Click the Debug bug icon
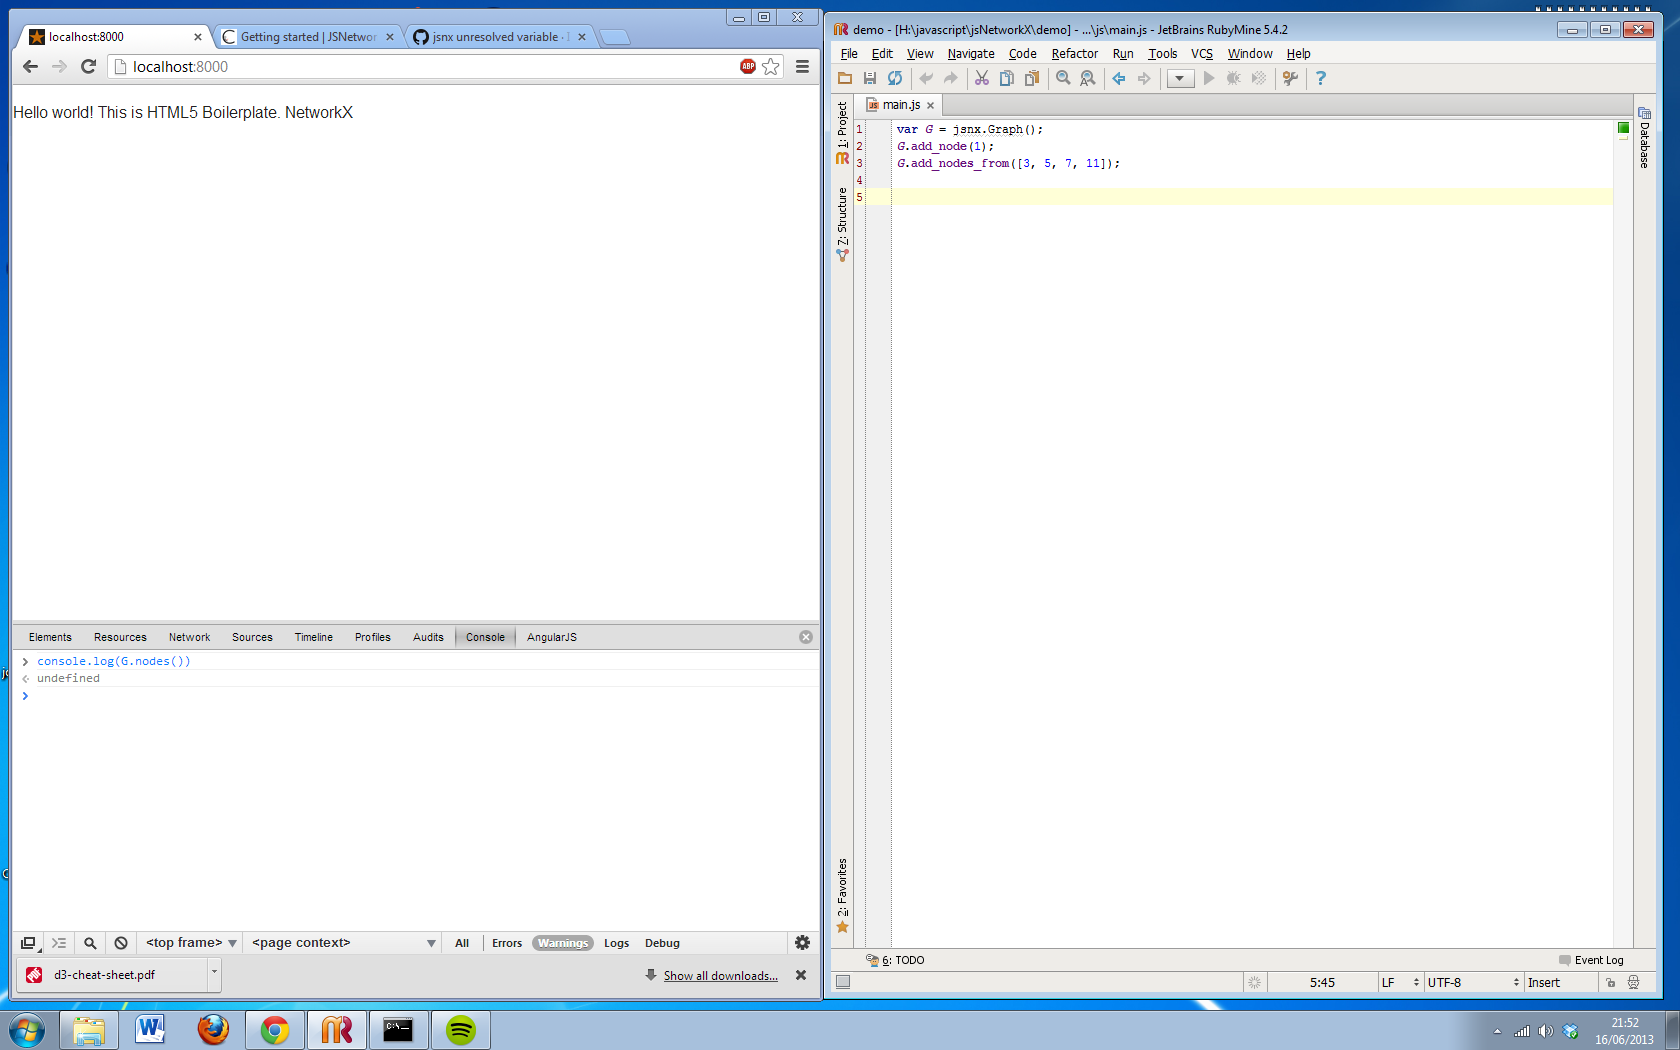This screenshot has width=1680, height=1050. (x=1234, y=78)
